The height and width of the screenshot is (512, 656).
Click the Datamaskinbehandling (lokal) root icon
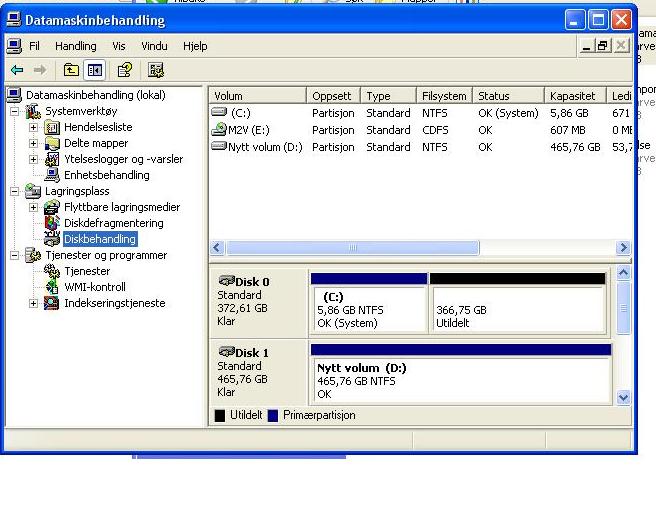coord(14,95)
